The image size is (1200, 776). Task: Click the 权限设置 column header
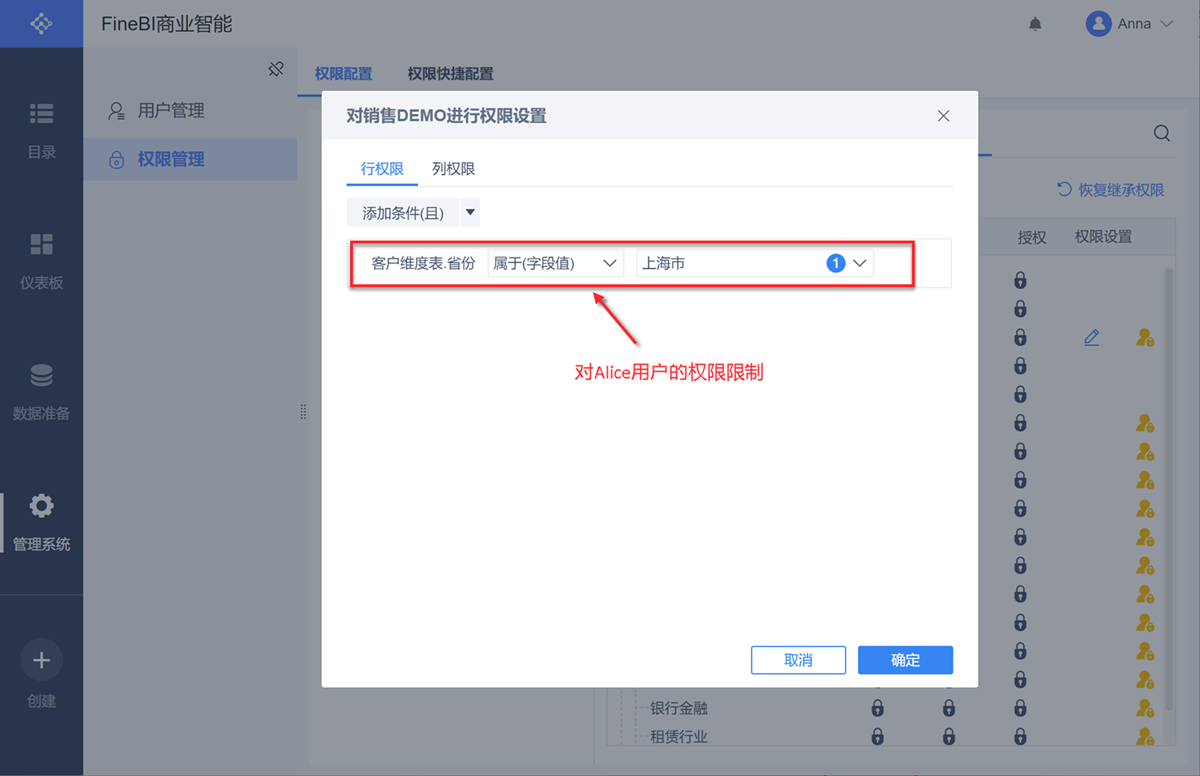1103,237
